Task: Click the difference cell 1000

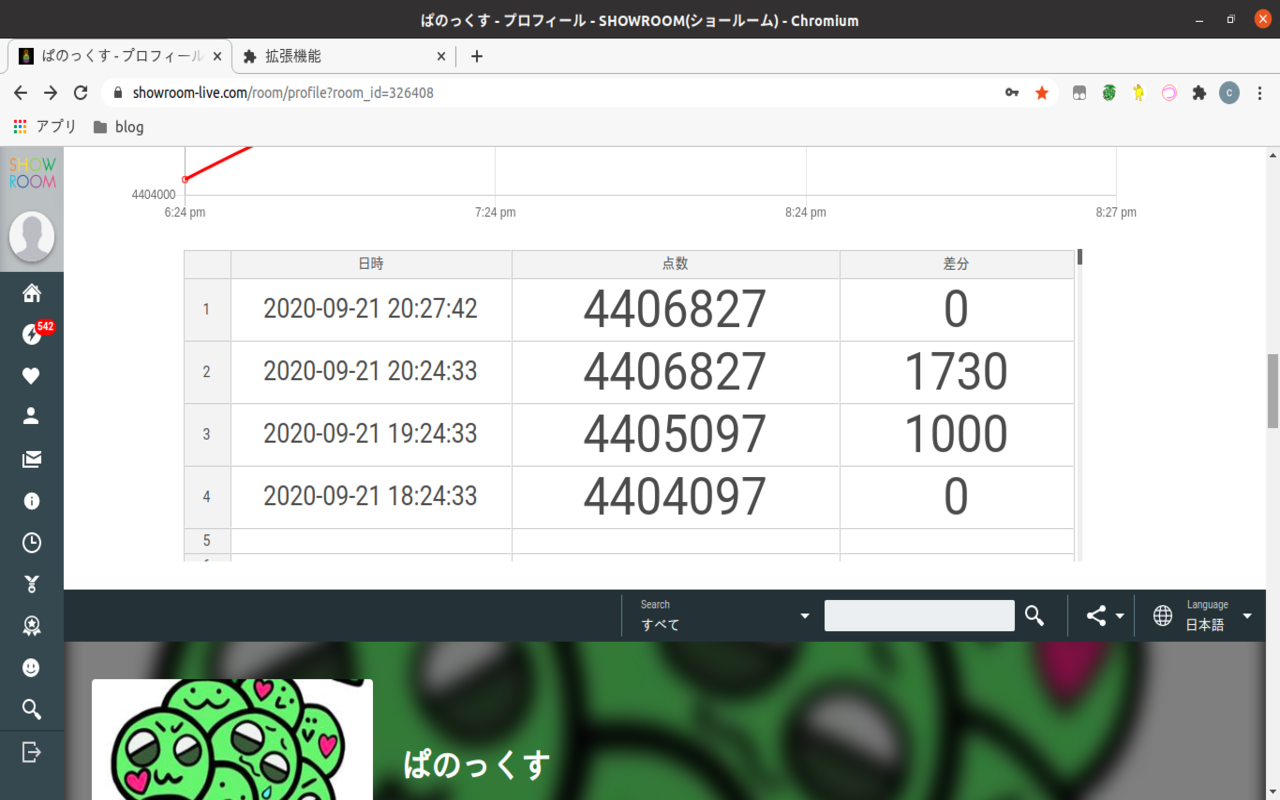Action: coord(957,434)
